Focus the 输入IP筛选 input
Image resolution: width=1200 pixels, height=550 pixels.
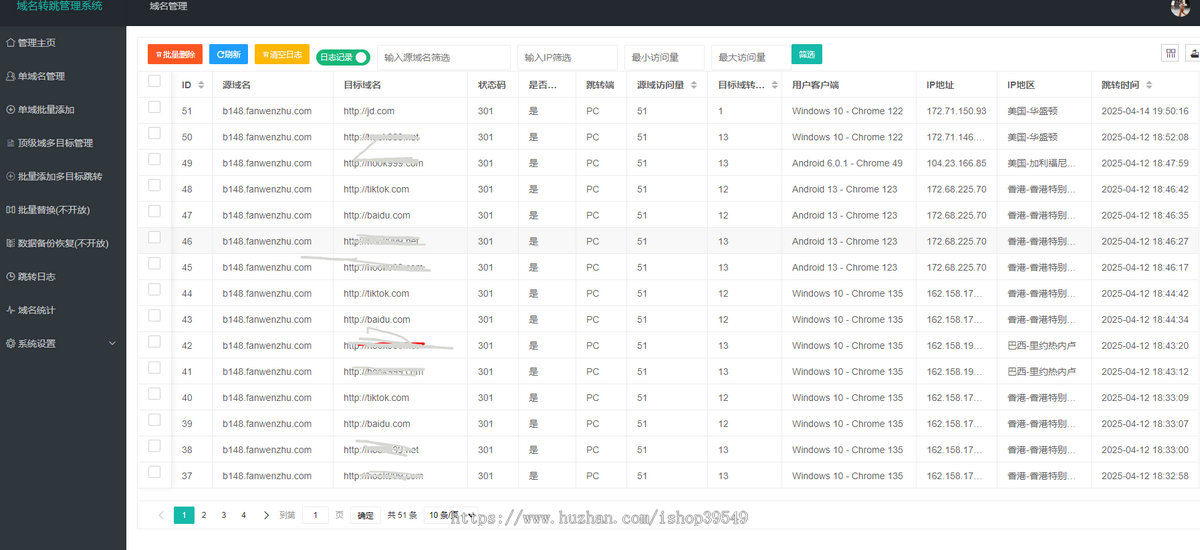coord(567,57)
